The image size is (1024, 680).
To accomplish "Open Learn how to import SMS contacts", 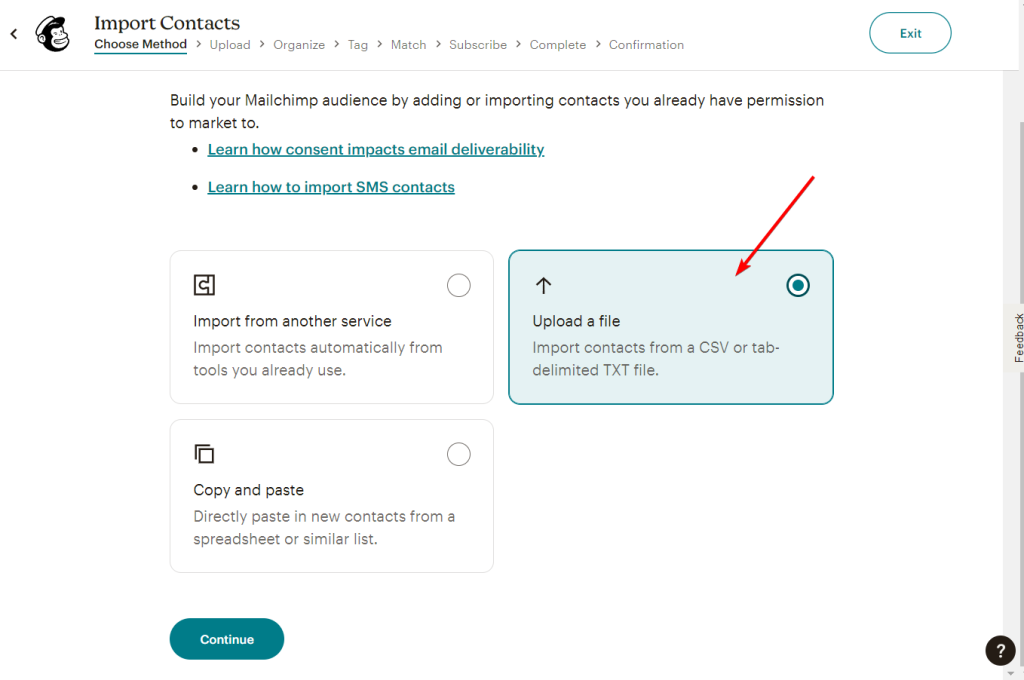I will coord(331,187).
